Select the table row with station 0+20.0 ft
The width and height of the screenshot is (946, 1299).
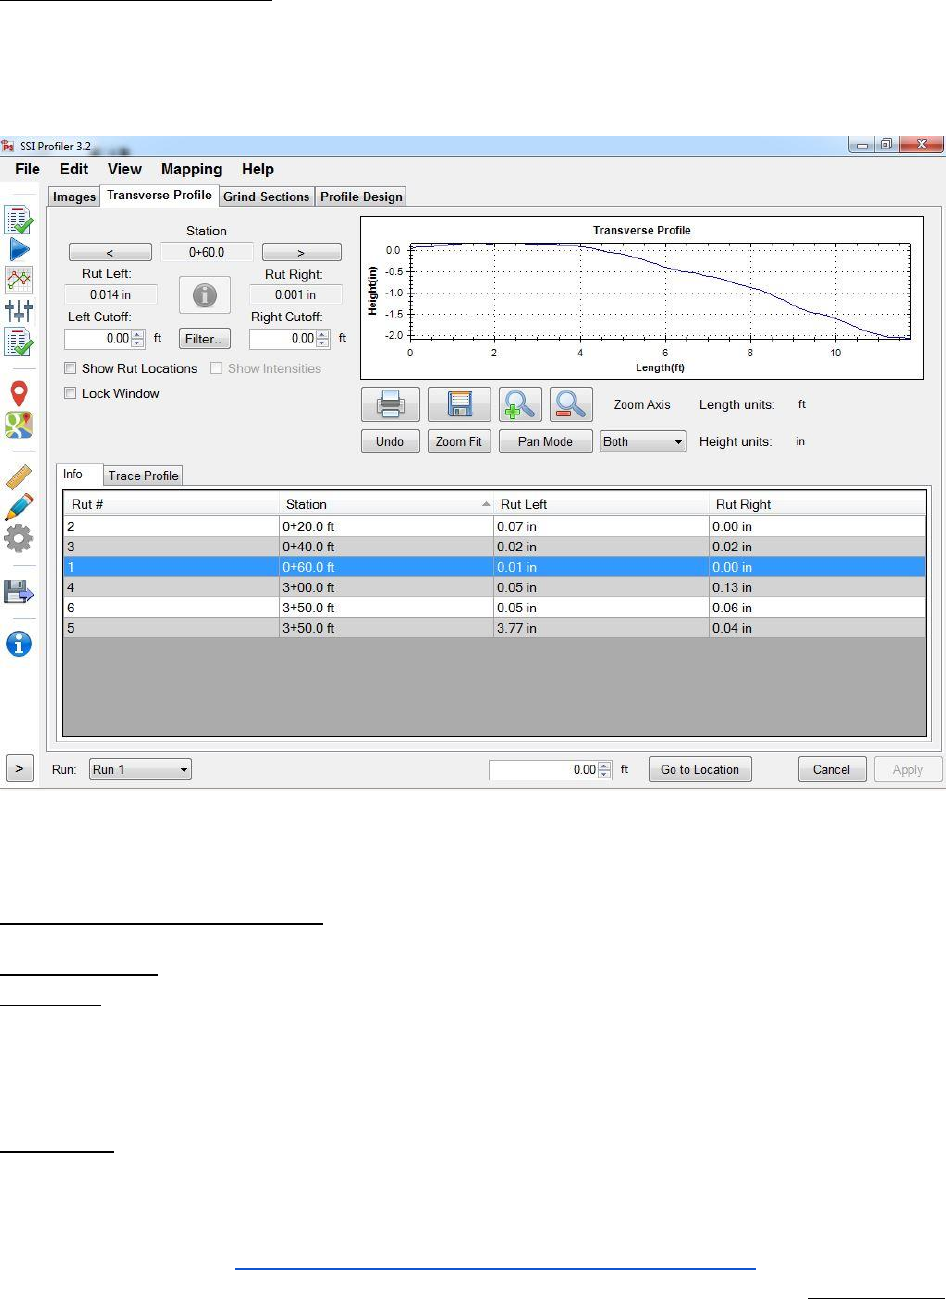[x=495, y=526]
